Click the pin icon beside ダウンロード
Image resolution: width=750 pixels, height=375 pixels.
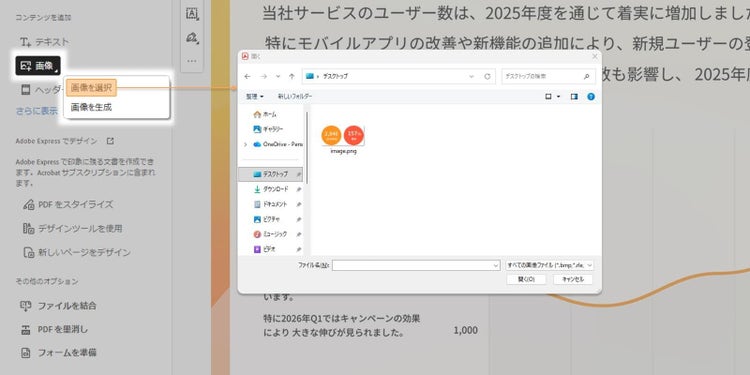point(298,189)
